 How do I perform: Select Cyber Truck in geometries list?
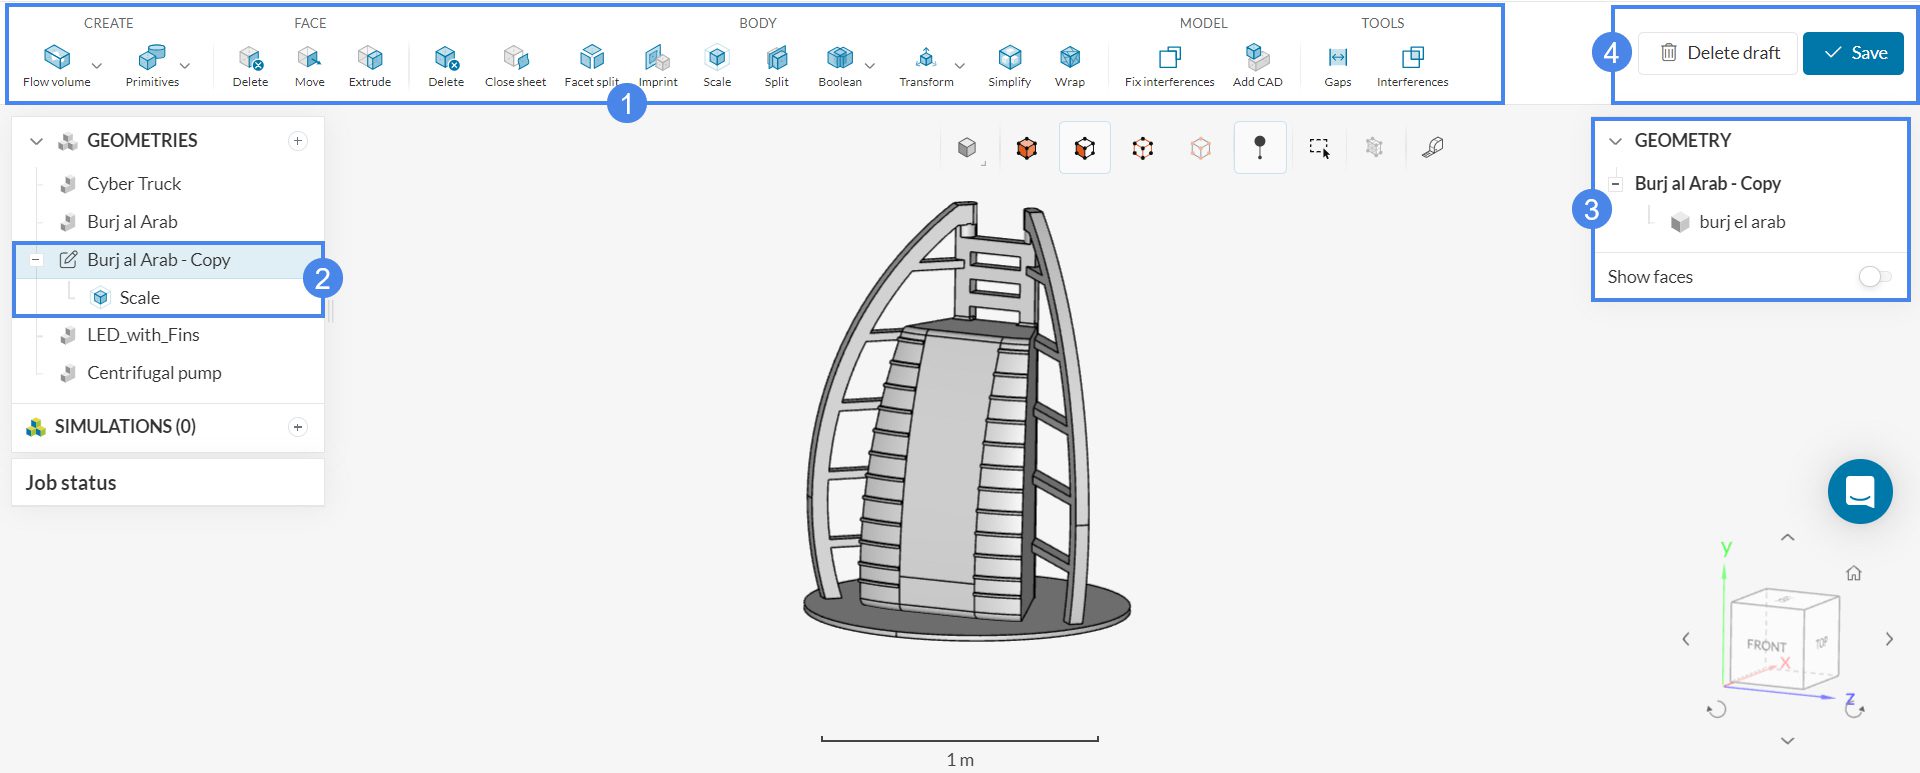[x=134, y=184]
